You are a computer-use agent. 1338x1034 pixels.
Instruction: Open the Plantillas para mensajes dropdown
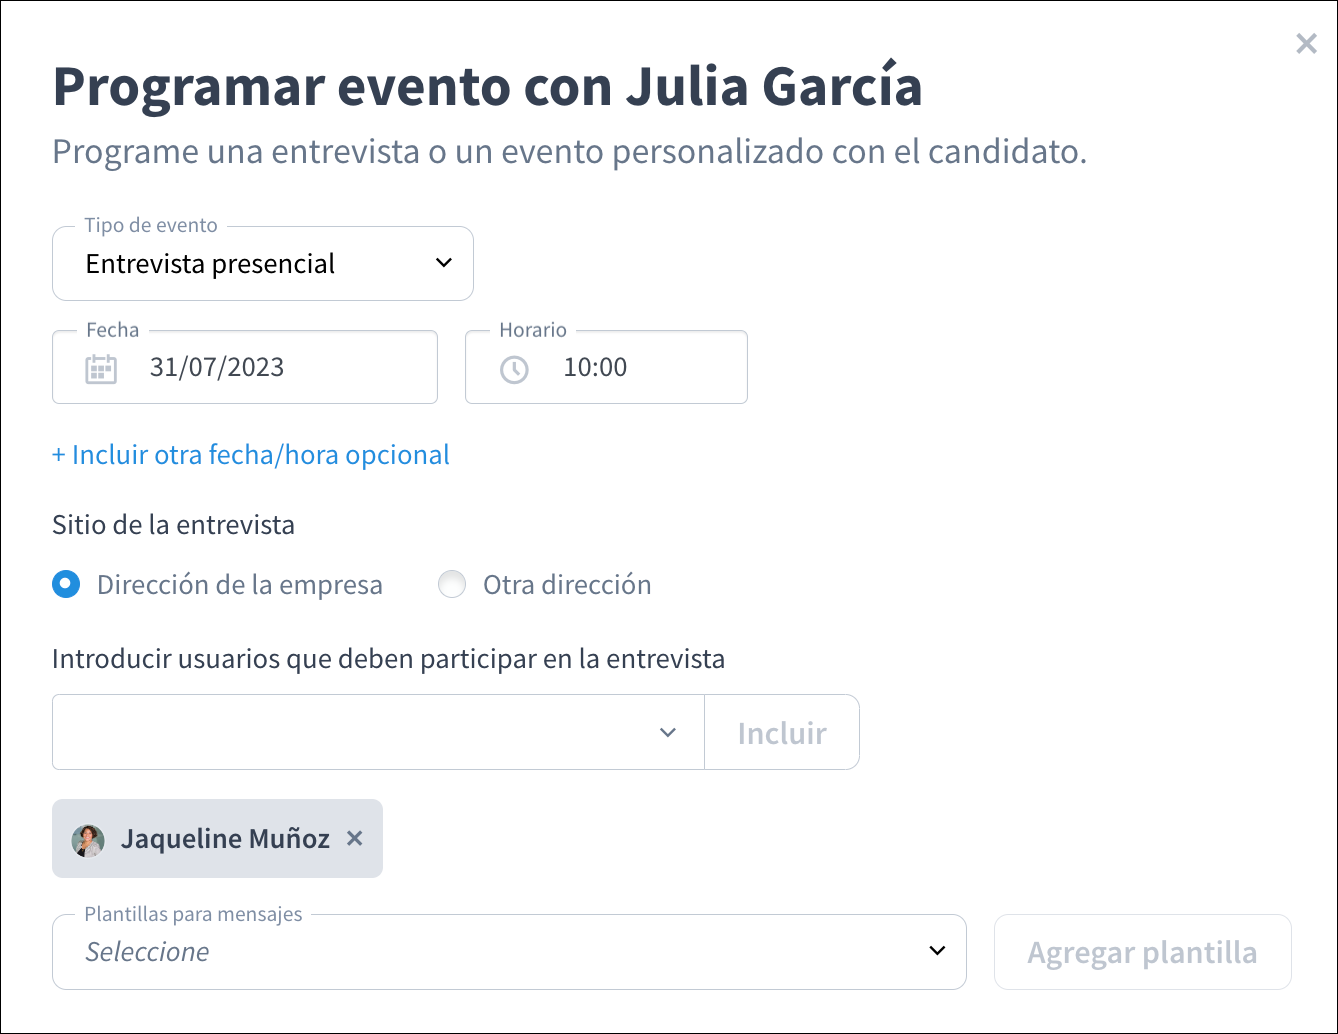pos(509,951)
